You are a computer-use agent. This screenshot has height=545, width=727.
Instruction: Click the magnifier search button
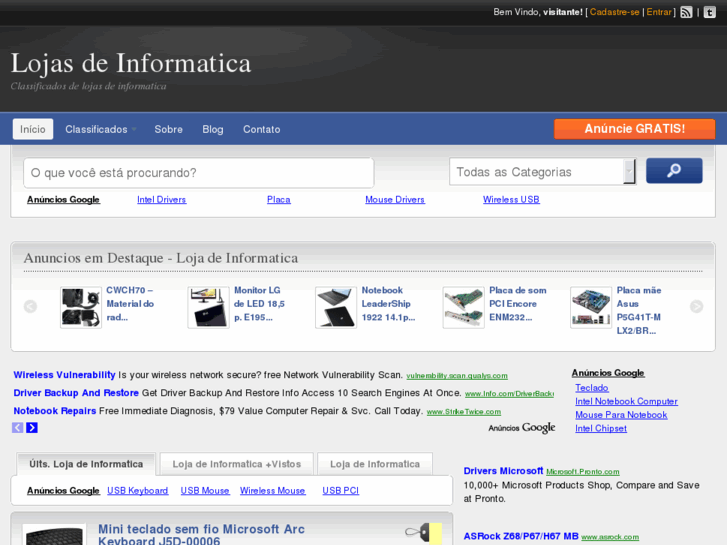point(674,171)
